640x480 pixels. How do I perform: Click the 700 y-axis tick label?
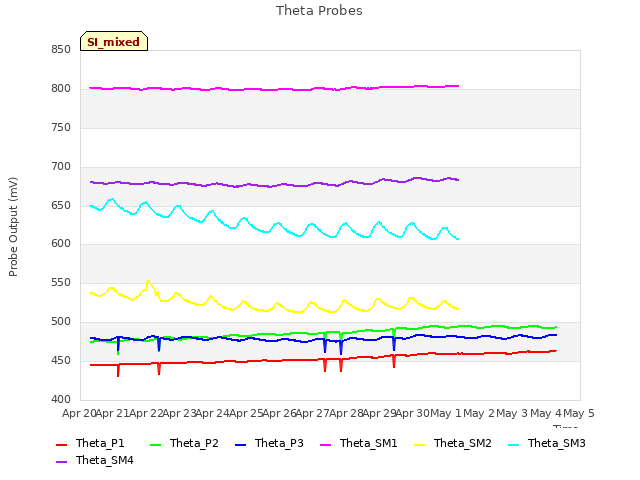(61, 167)
